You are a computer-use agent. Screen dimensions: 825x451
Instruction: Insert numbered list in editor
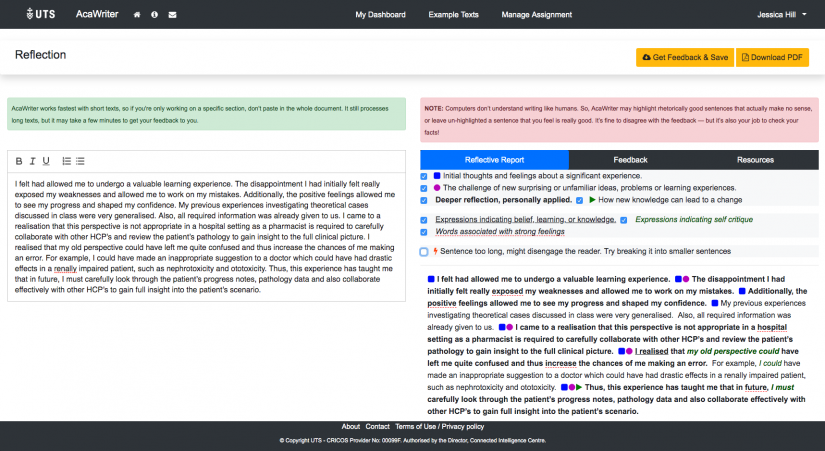click(66, 161)
